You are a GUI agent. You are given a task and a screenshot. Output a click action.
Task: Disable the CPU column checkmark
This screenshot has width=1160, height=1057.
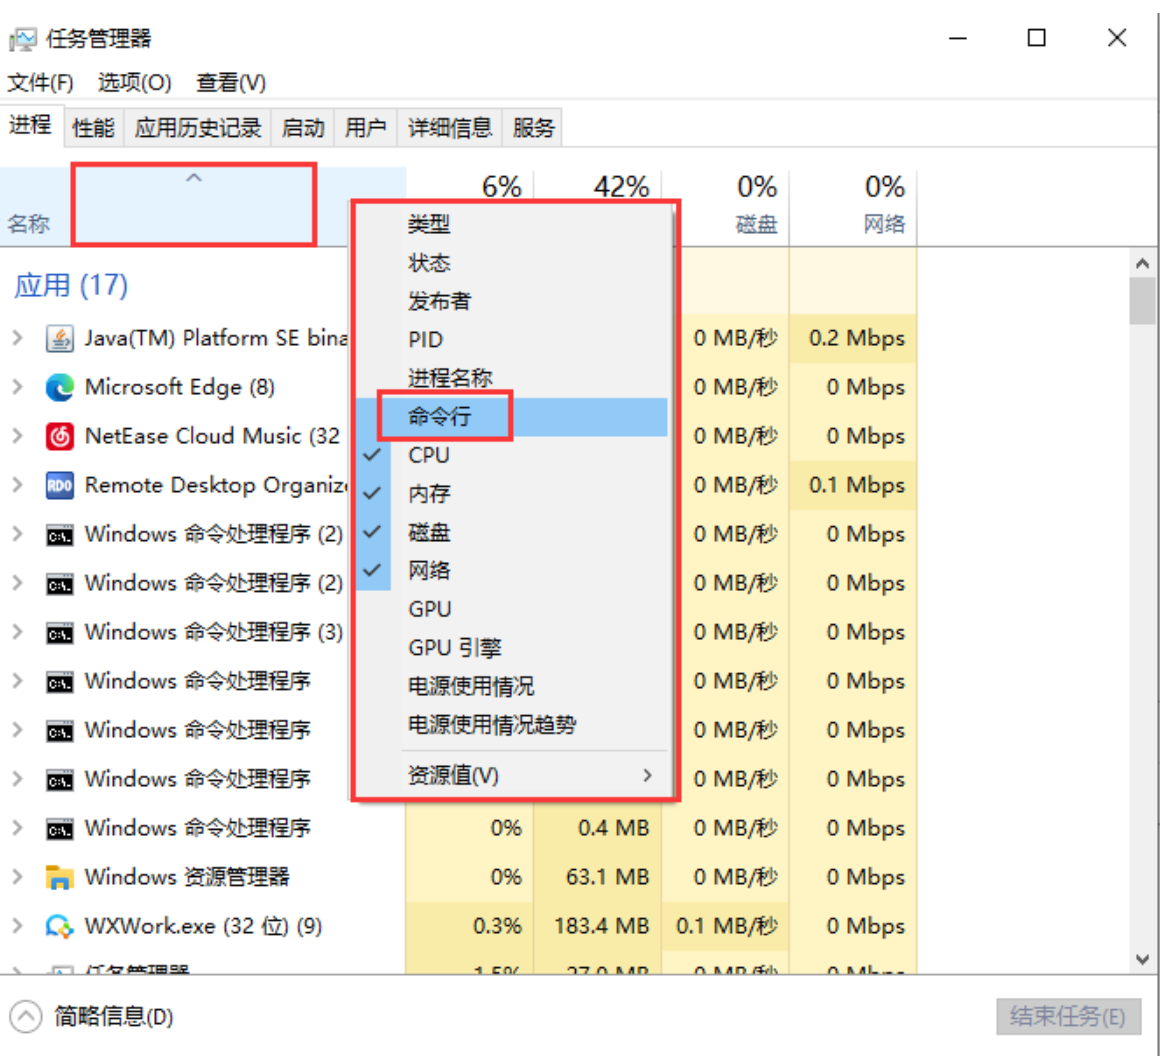point(429,454)
